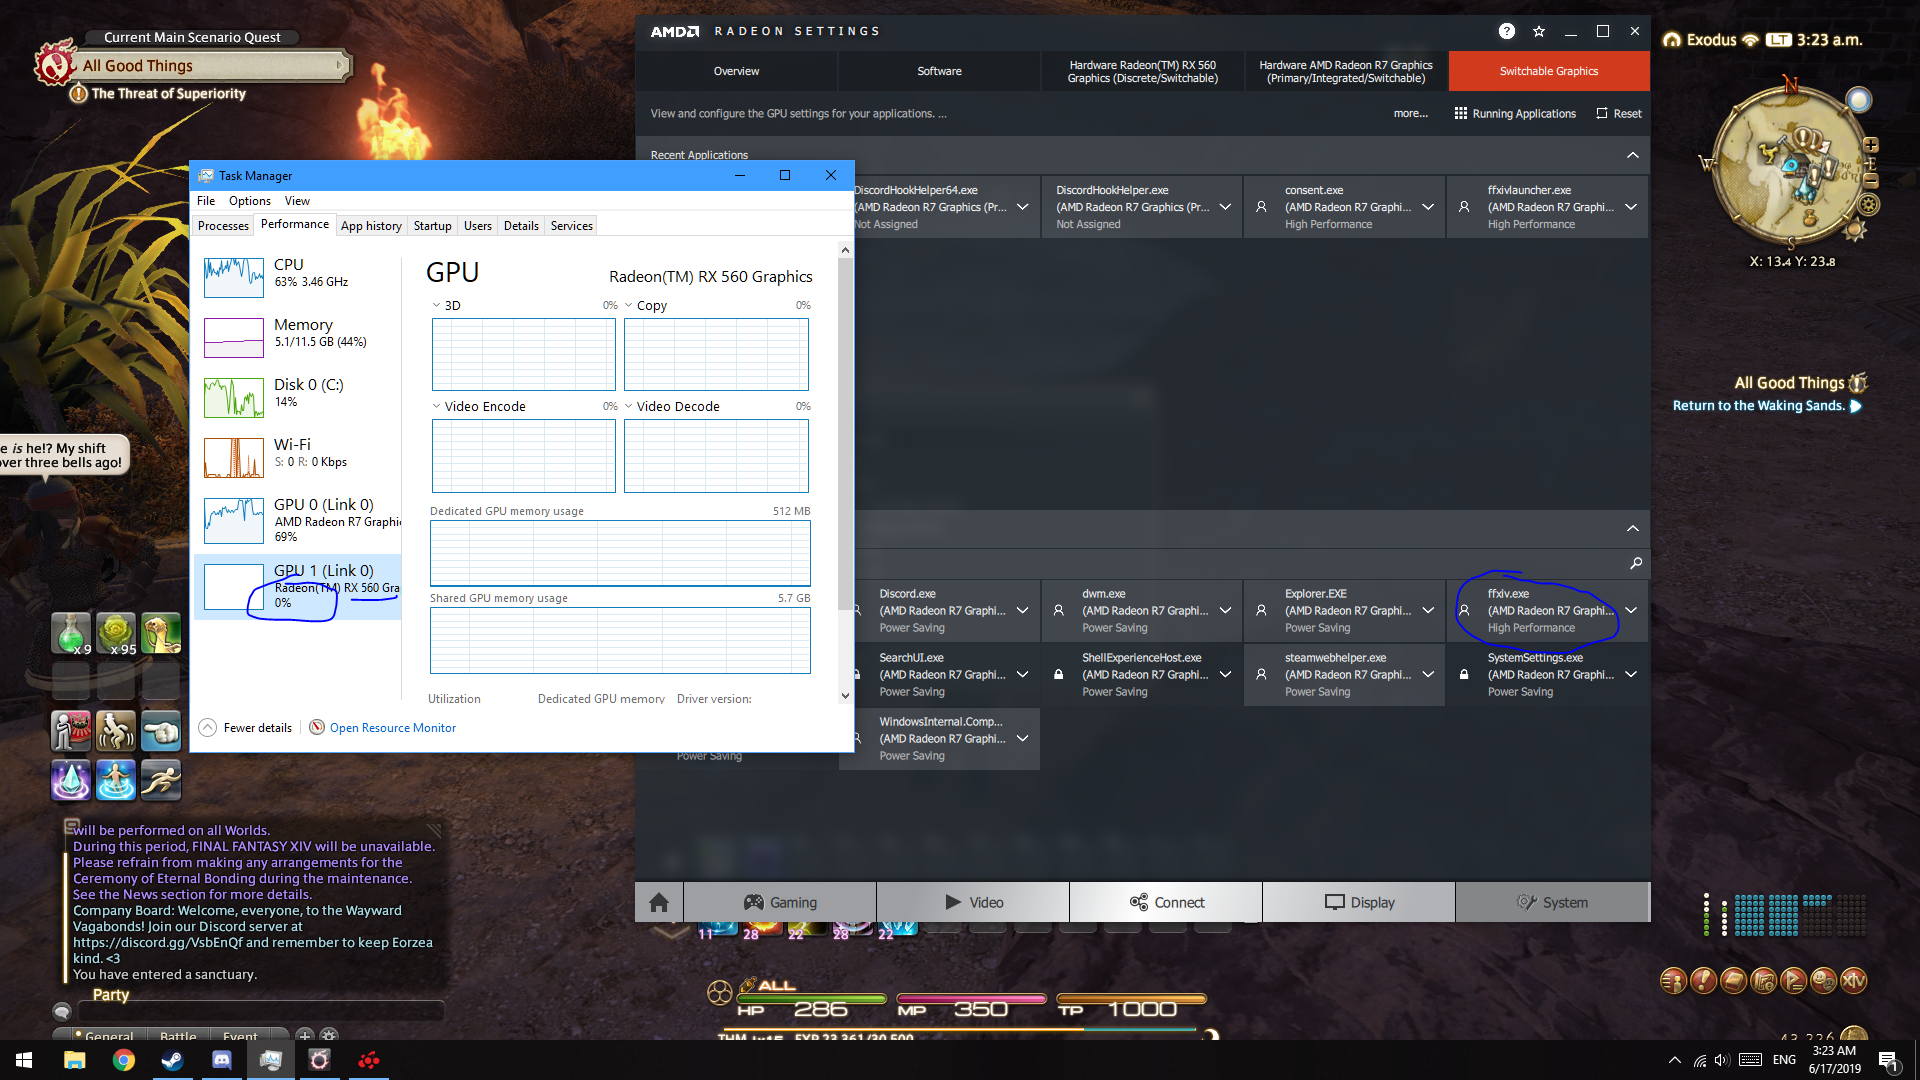Open steamwebhelper.exe profile dropdown
The height and width of the screenshot is (1080, 1920).
(x=1428, y=674)
